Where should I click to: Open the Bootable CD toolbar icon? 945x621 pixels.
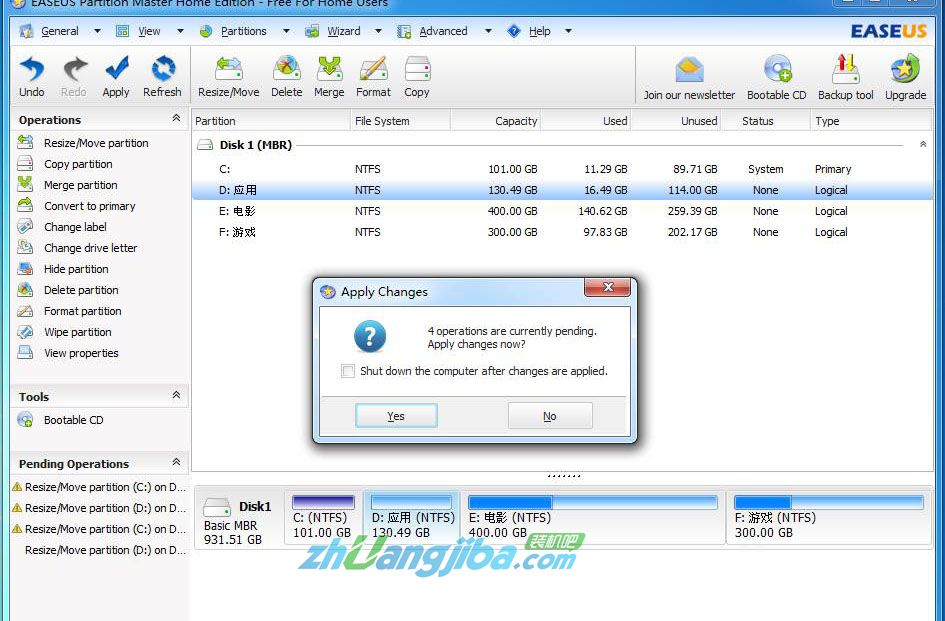[x=776, y=70]
